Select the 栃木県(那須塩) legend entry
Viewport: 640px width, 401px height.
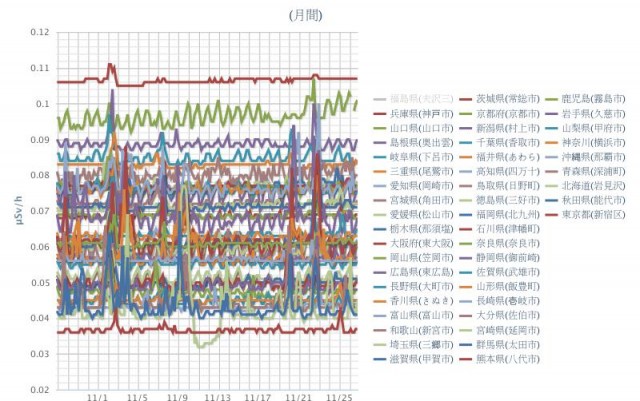(413, 229)
